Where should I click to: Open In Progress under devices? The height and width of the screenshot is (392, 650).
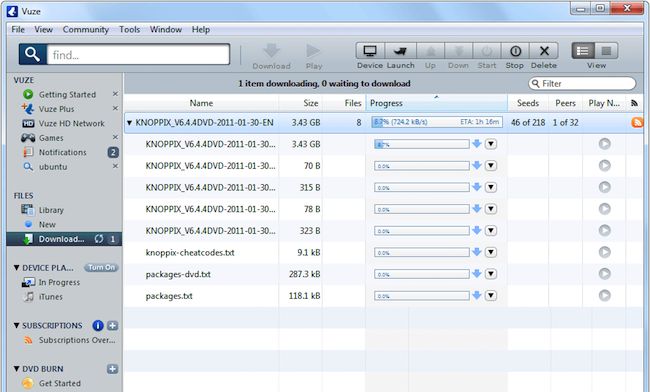click(59, 283)
